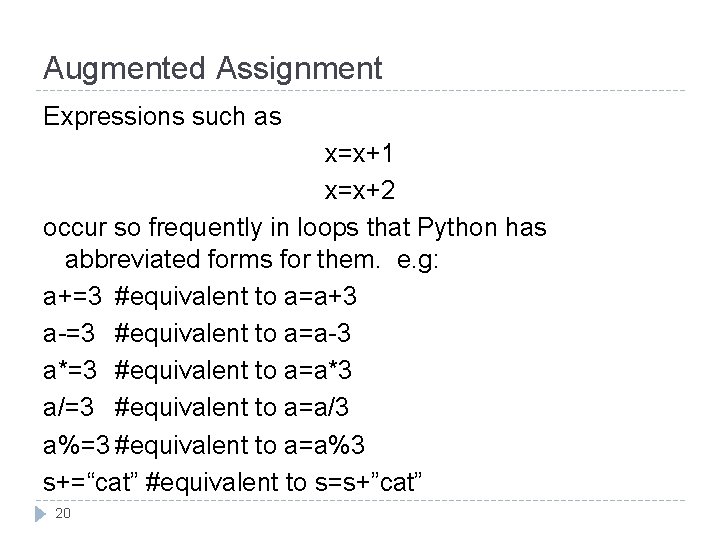Image resolution: width=720 pixels, height=540 pixels.
Task: Click the a%=3 statement
Action: [x=78, y=443]
